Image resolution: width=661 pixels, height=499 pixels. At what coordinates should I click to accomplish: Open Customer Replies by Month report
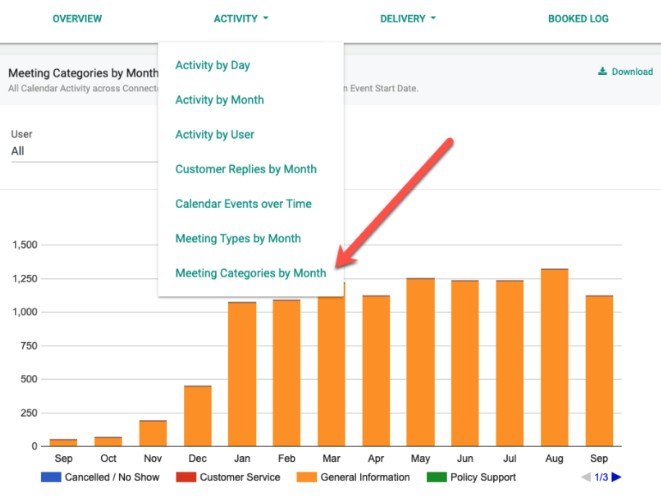point(245,169)
